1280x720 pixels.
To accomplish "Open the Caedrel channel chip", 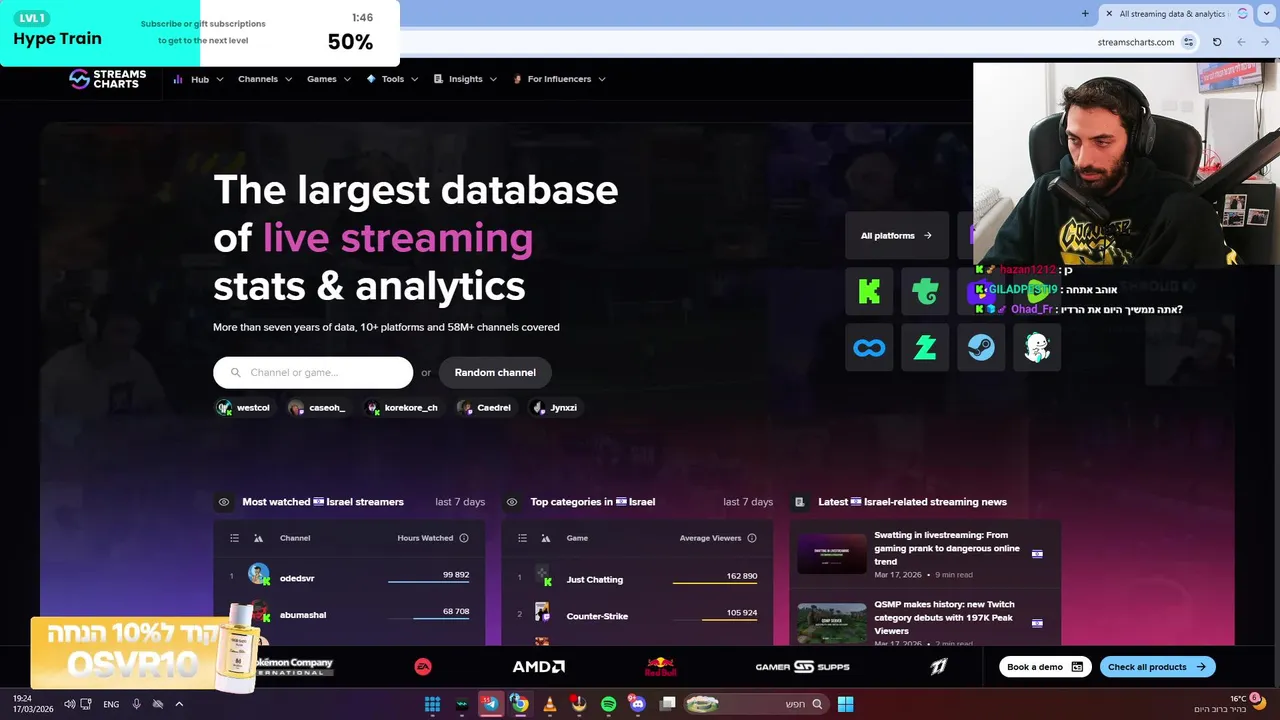I will tap(486, 407).
